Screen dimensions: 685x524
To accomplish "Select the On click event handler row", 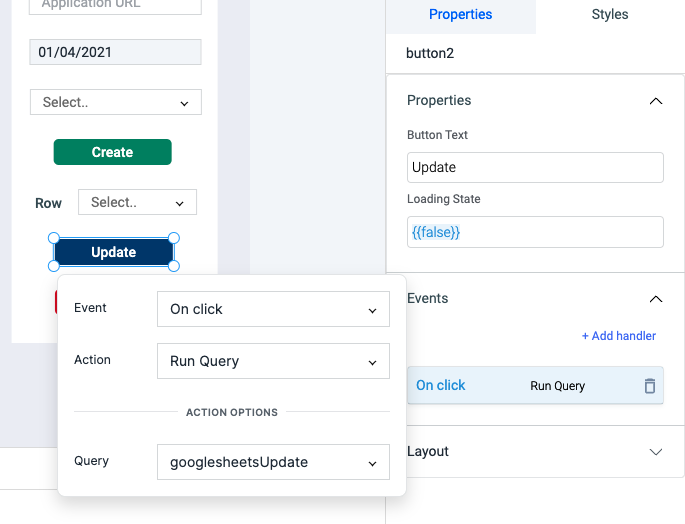I will [x=535, y=385].
